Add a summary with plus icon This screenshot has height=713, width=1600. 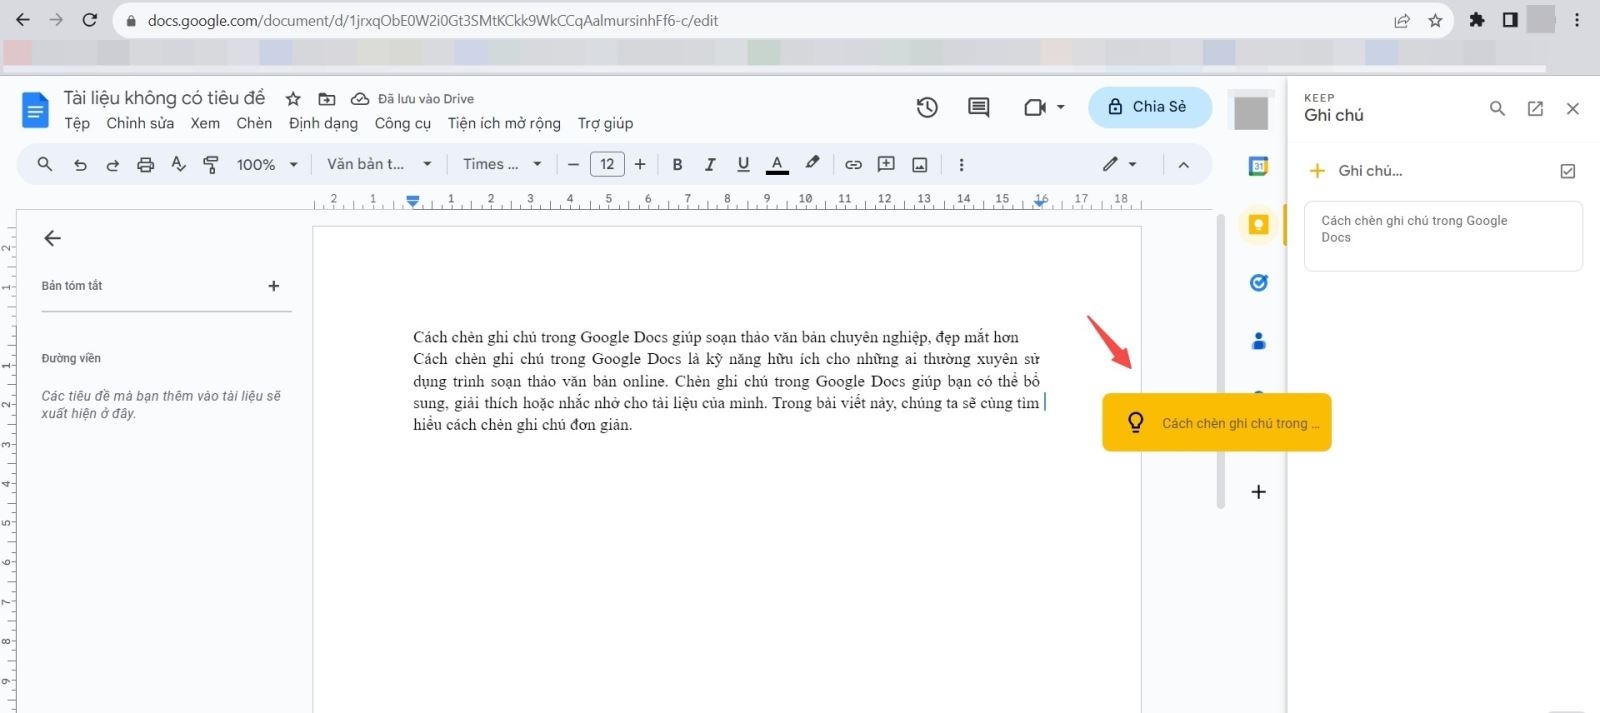[274, 286]
